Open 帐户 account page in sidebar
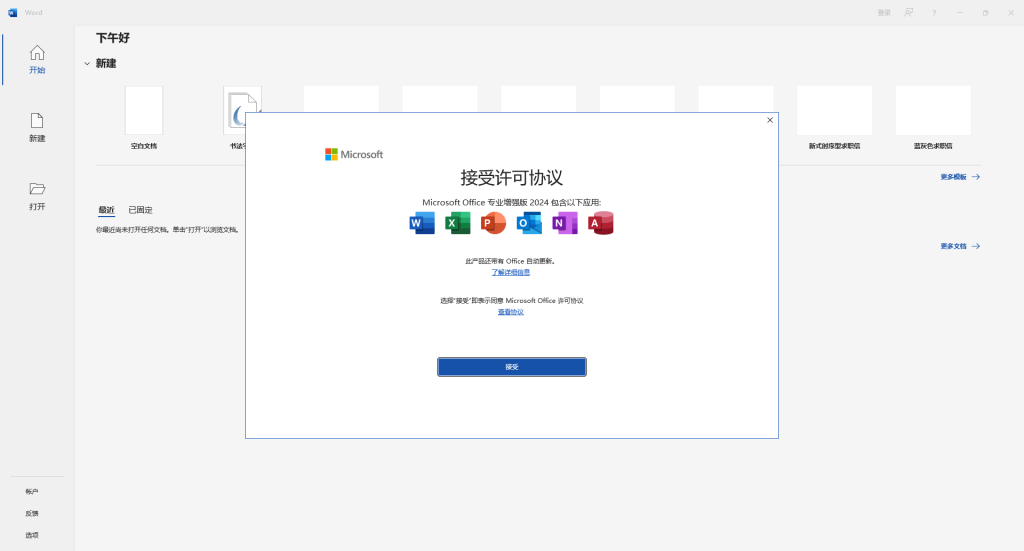The image size is (1024, 551). [32, 492]
